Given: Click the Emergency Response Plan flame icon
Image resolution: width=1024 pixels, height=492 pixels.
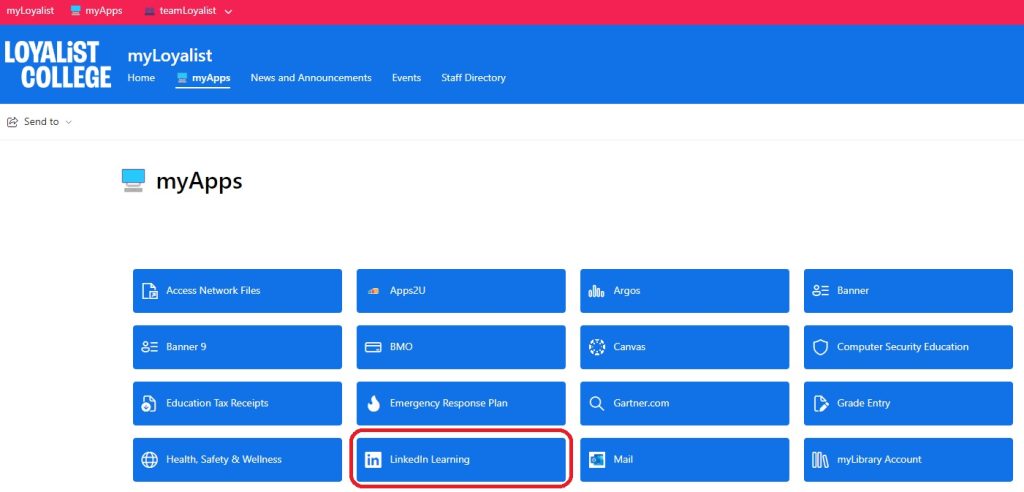Looking at the screenshot, I should pyautogui.click(x=373, y=403).
